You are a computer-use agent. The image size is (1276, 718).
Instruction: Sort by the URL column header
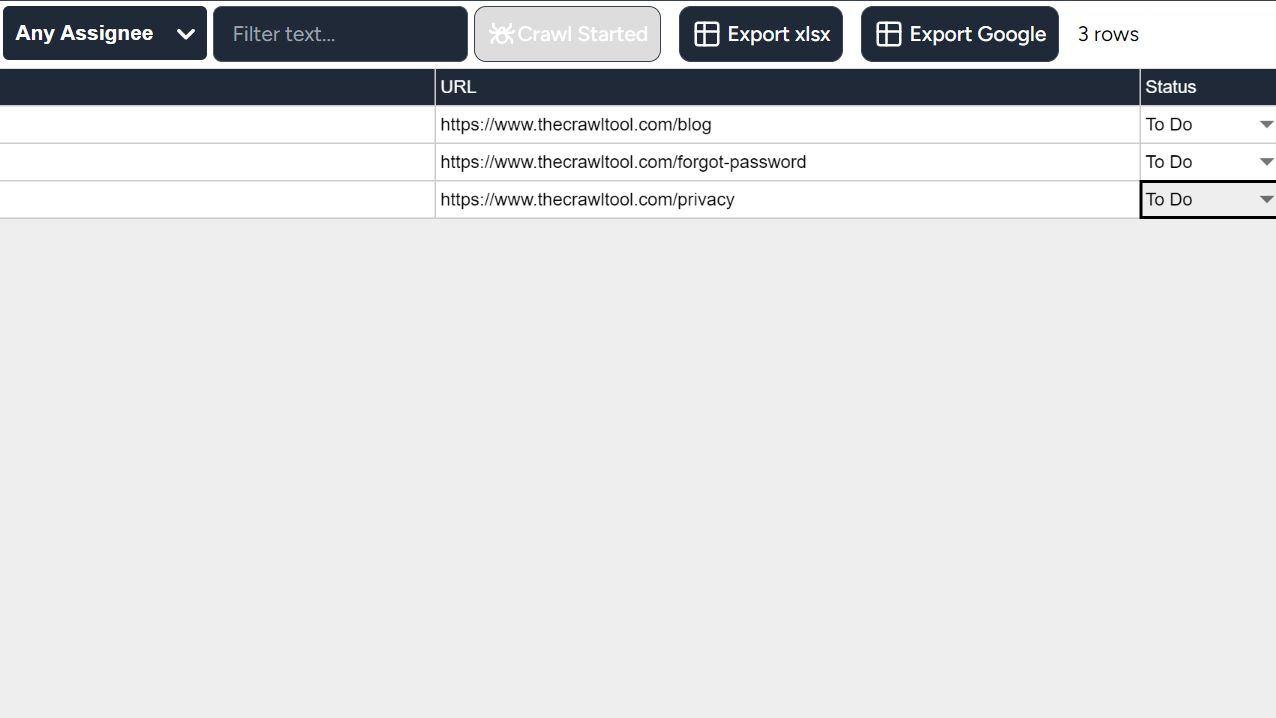click(787, 87)
